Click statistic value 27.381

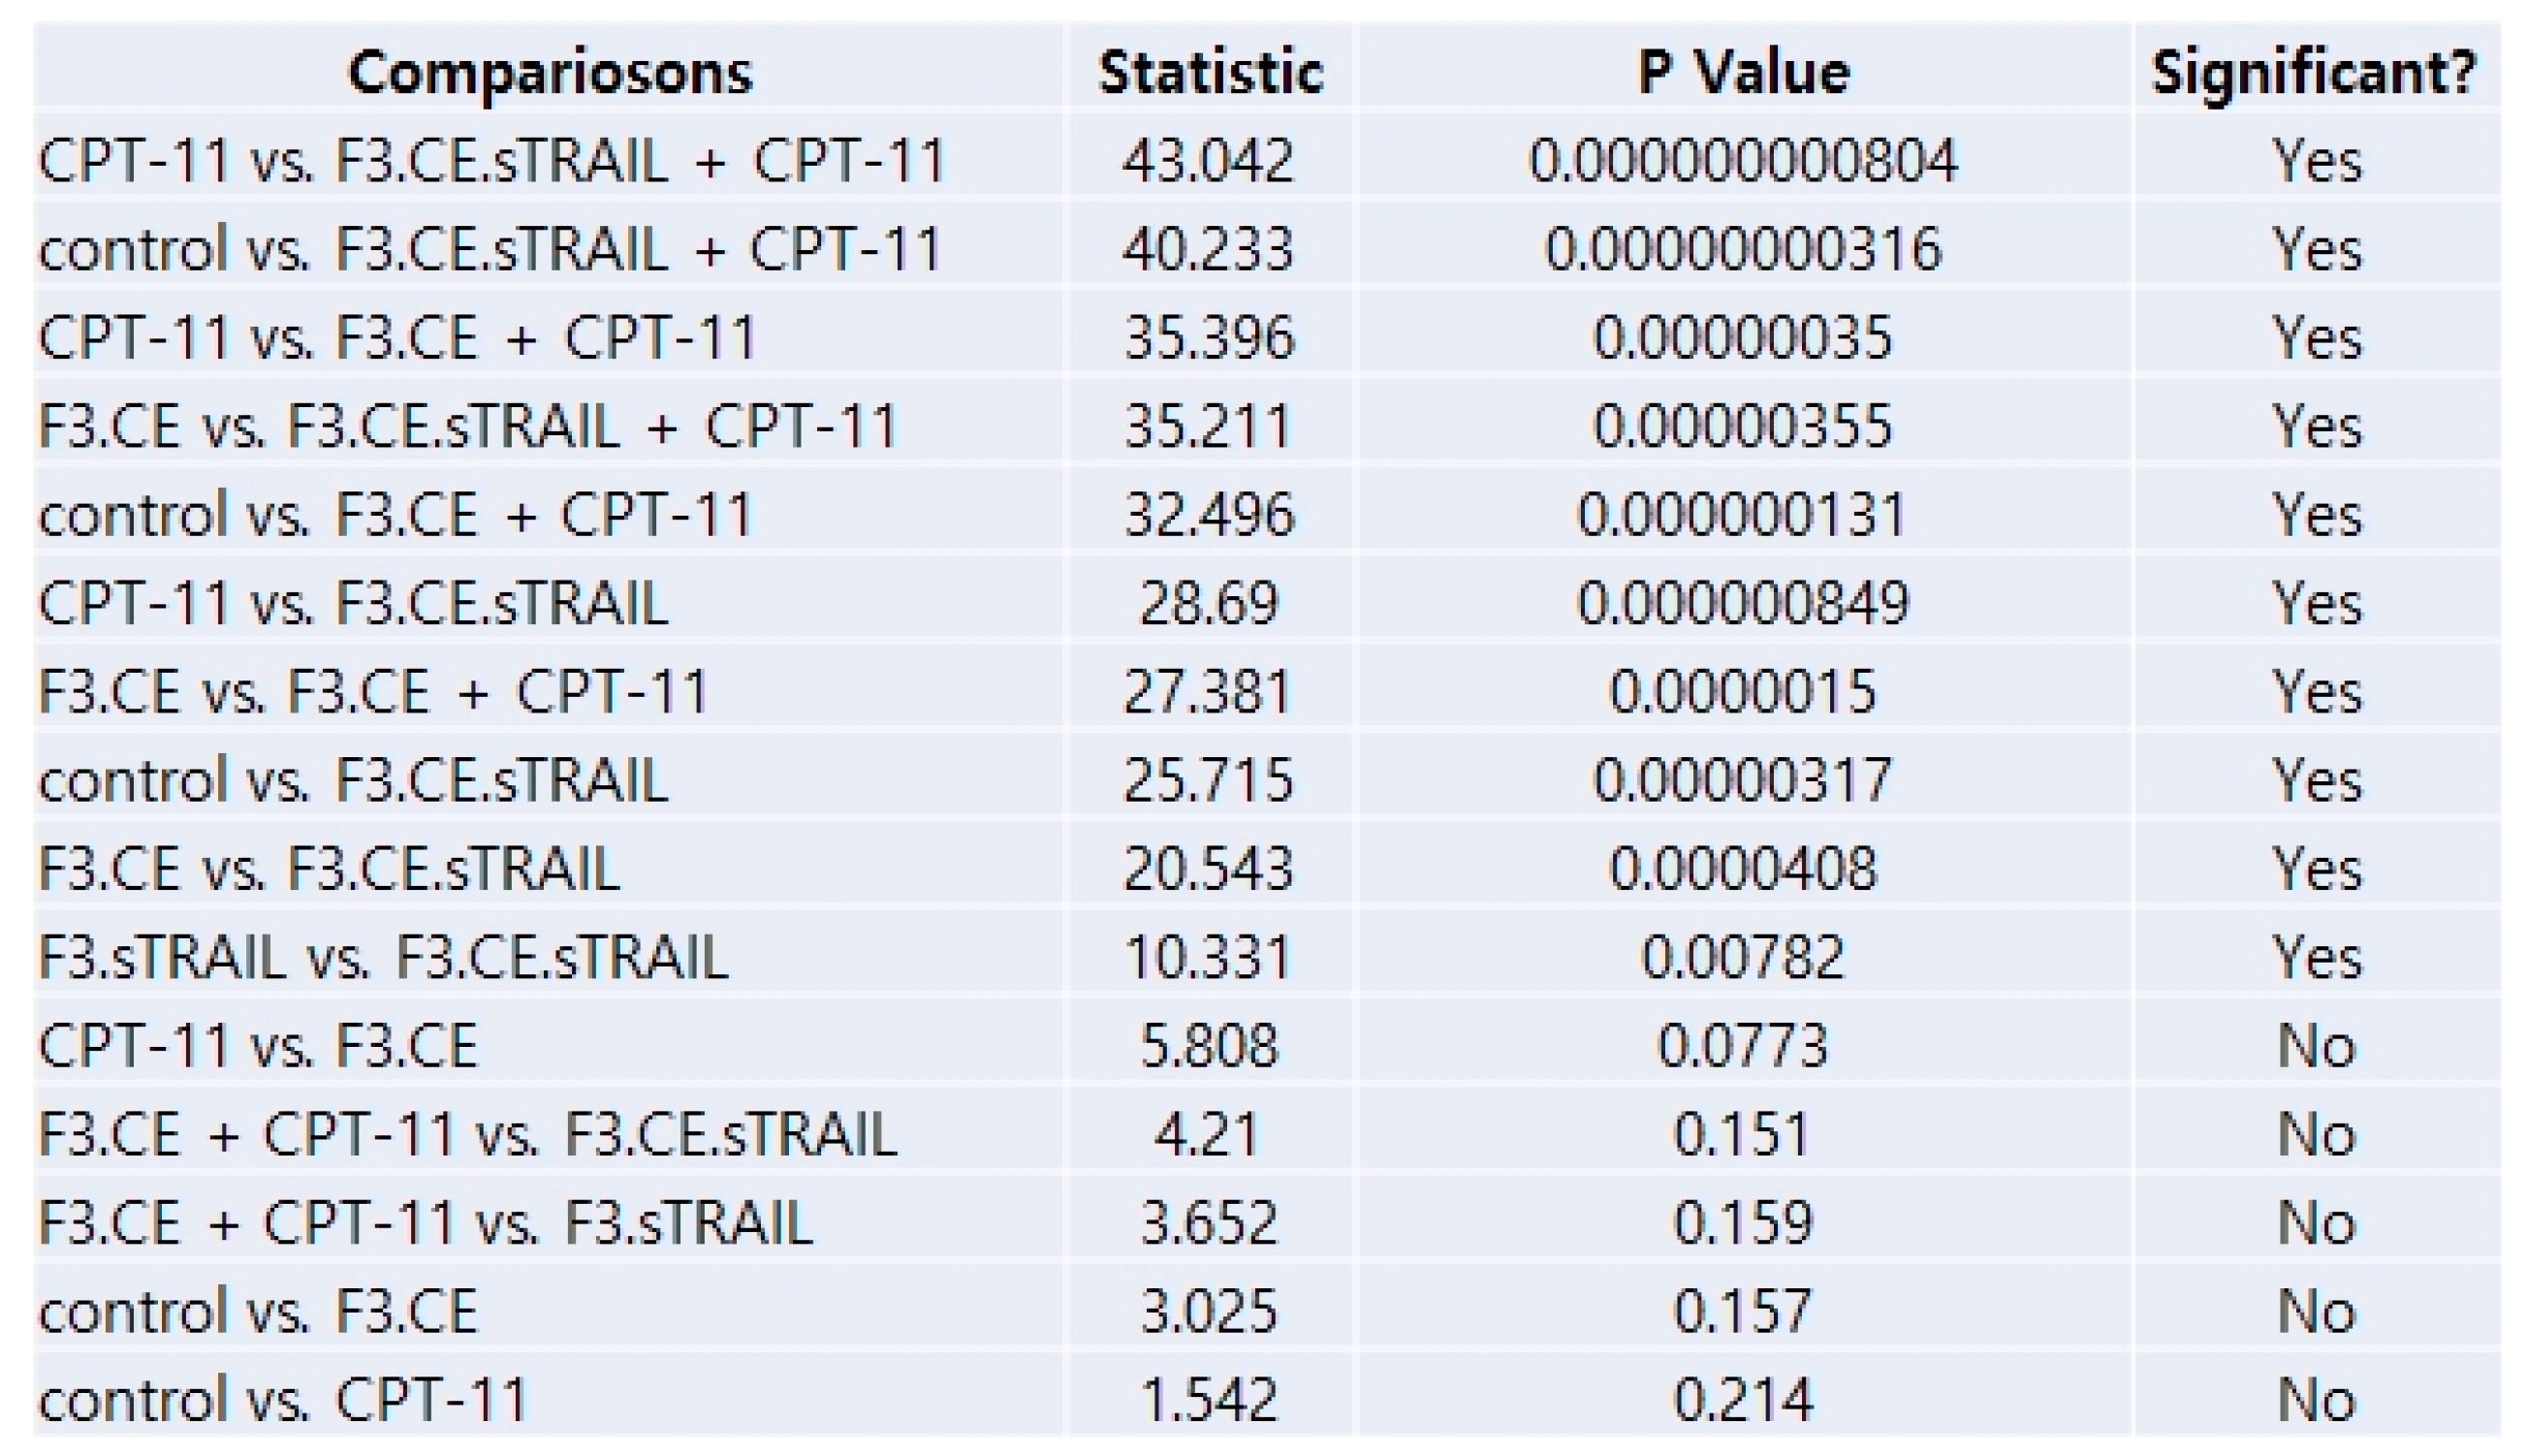coord(1208,691)
